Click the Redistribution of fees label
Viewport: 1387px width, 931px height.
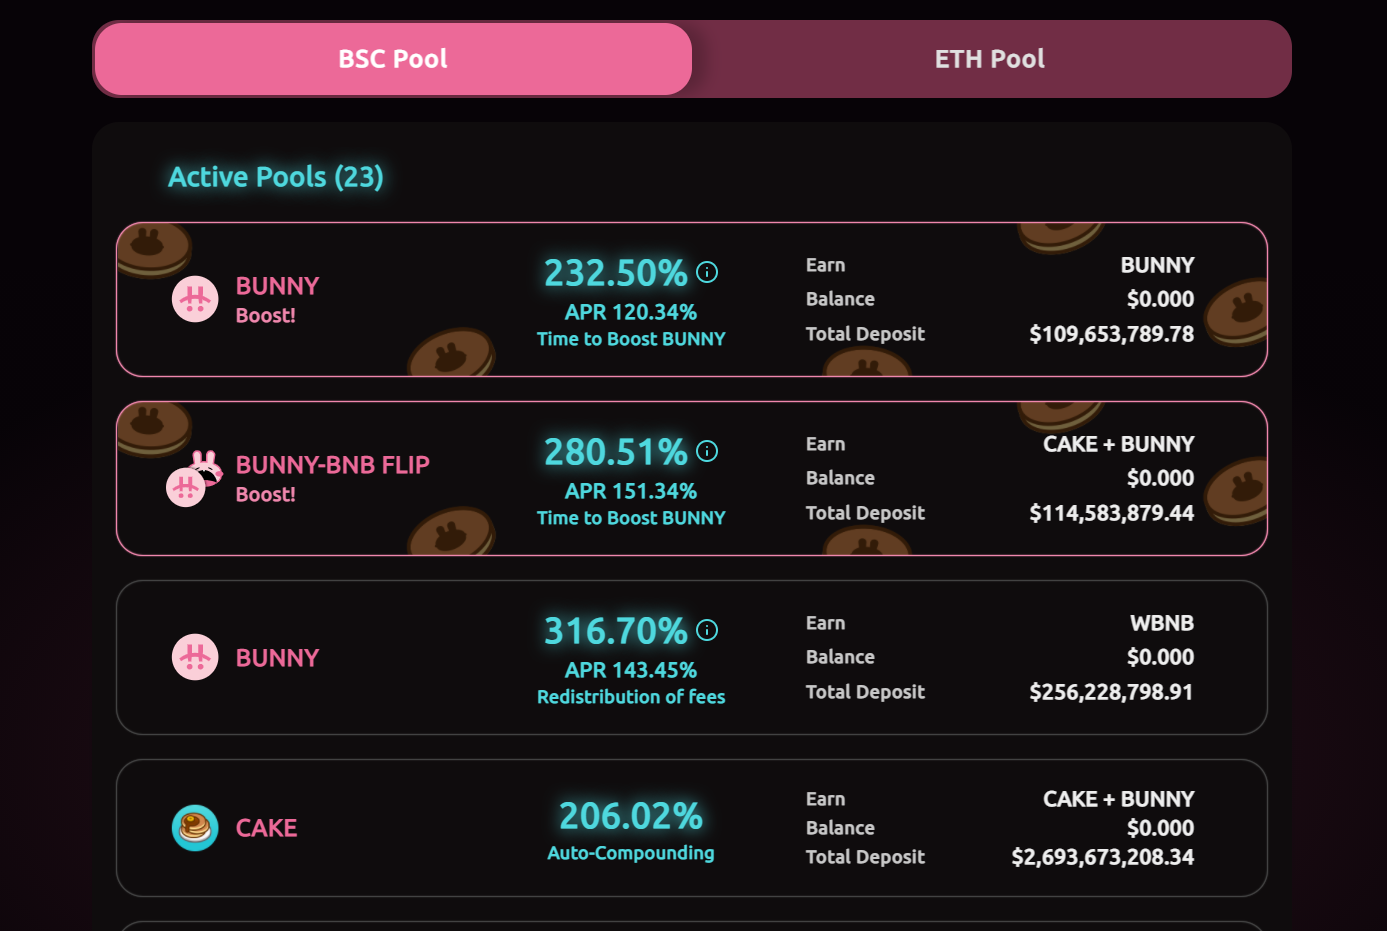click(631, 697)
